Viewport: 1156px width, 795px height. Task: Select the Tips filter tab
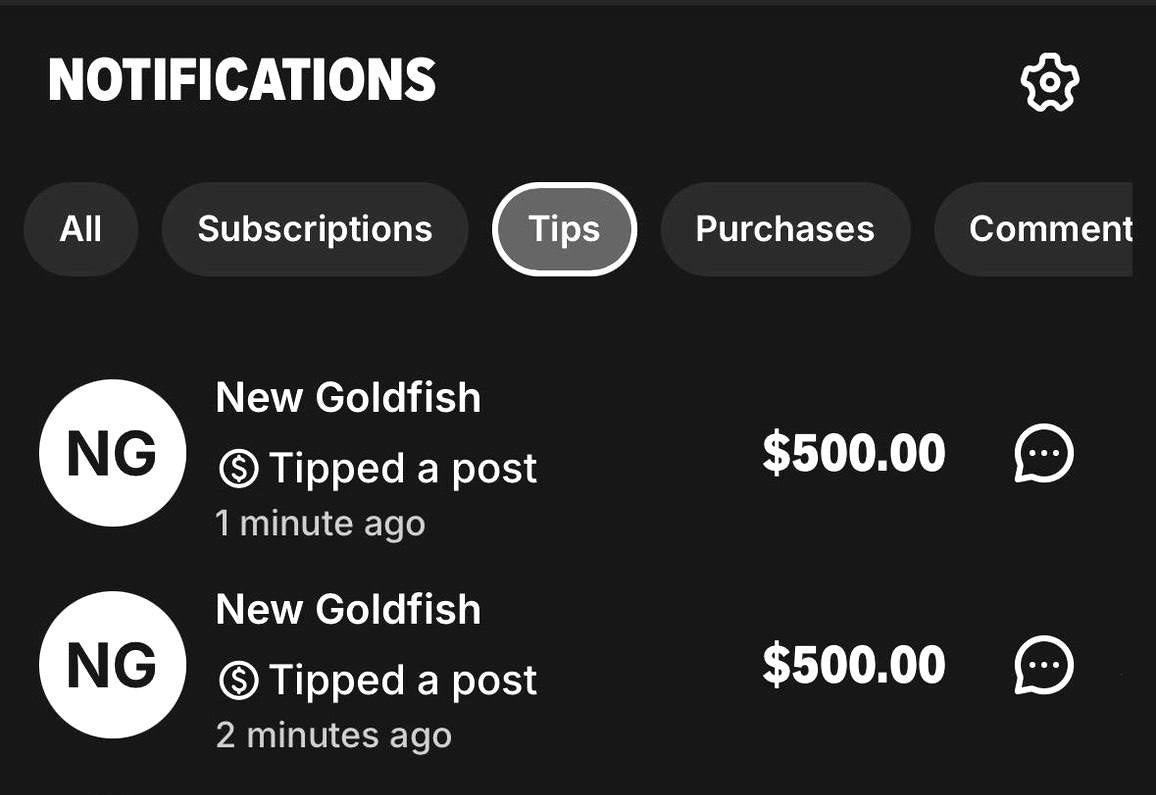click(x=564, y=229)
